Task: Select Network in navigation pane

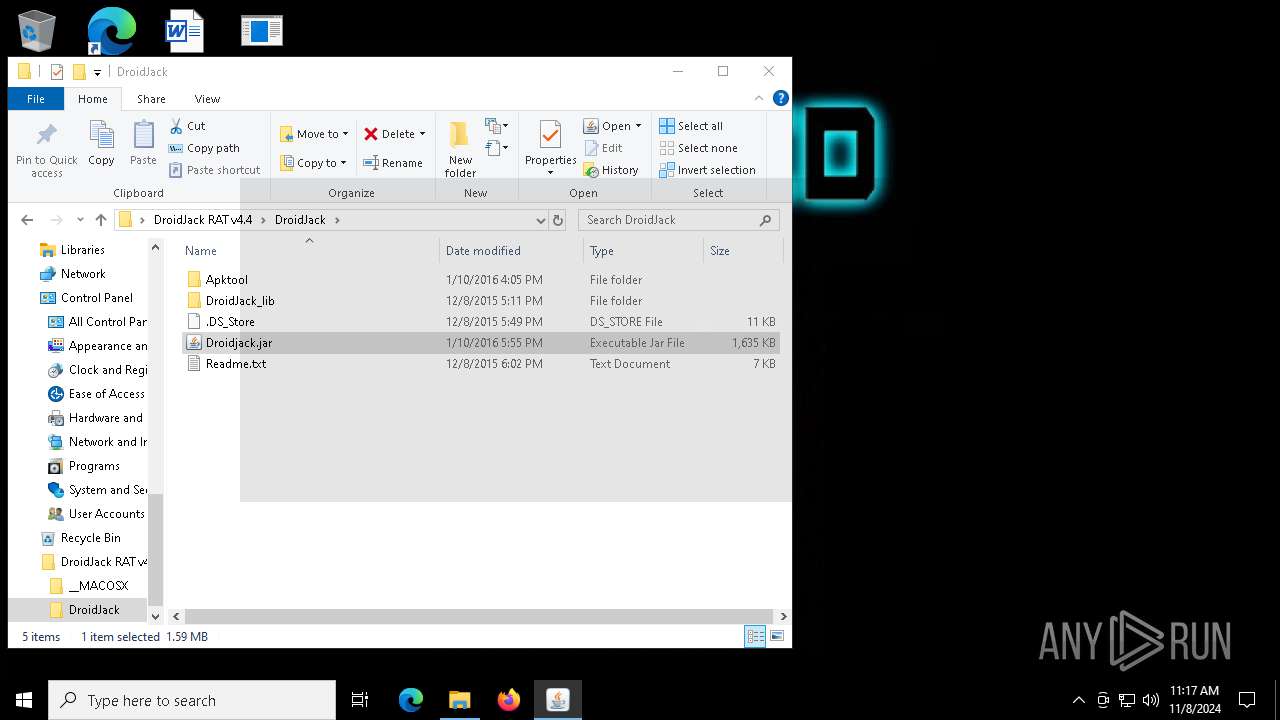Action: coord(83,274)
